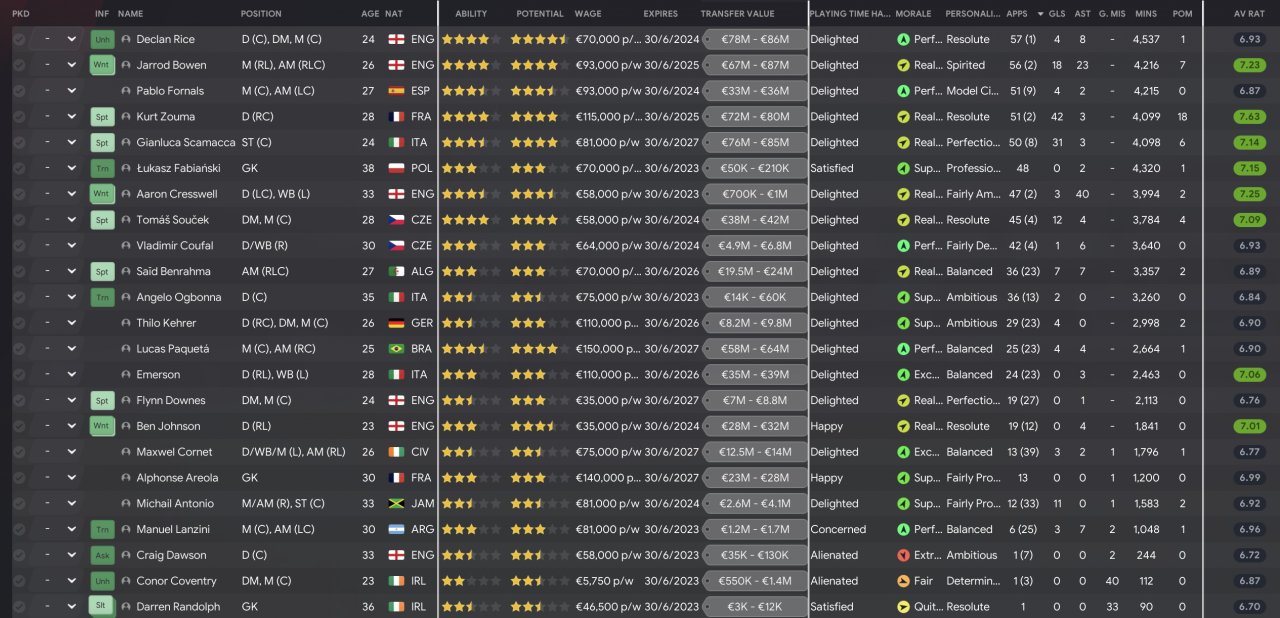
Task: Click the 'Spt' status icon for Kurt Zouma
Action: [x=102, y=117]
